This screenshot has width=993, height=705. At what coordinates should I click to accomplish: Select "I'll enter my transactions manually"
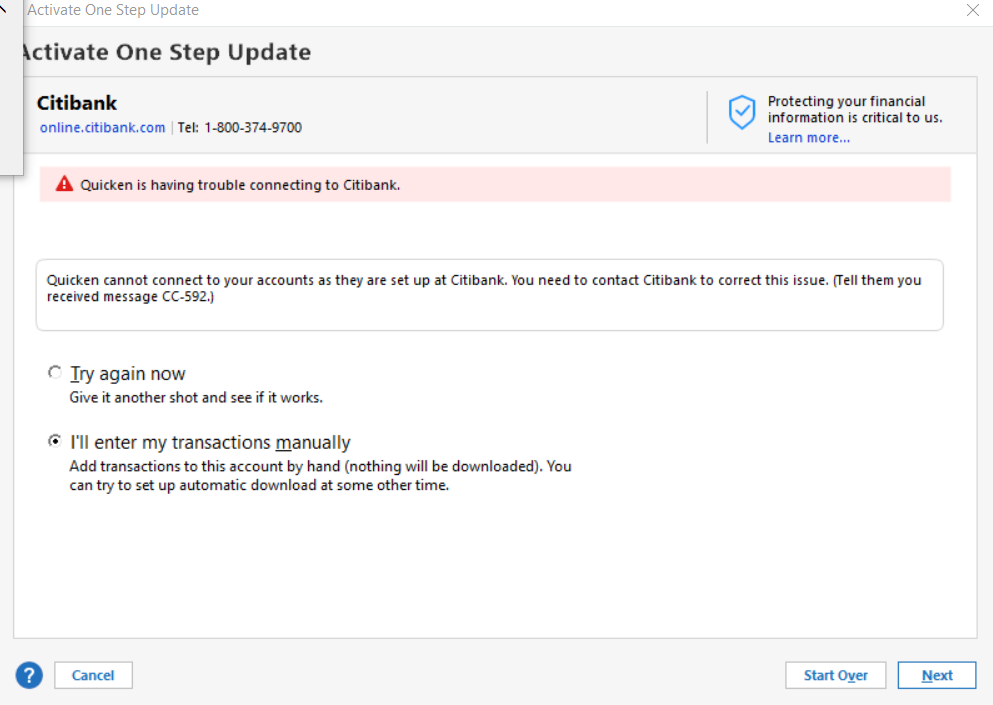point(55,440)
